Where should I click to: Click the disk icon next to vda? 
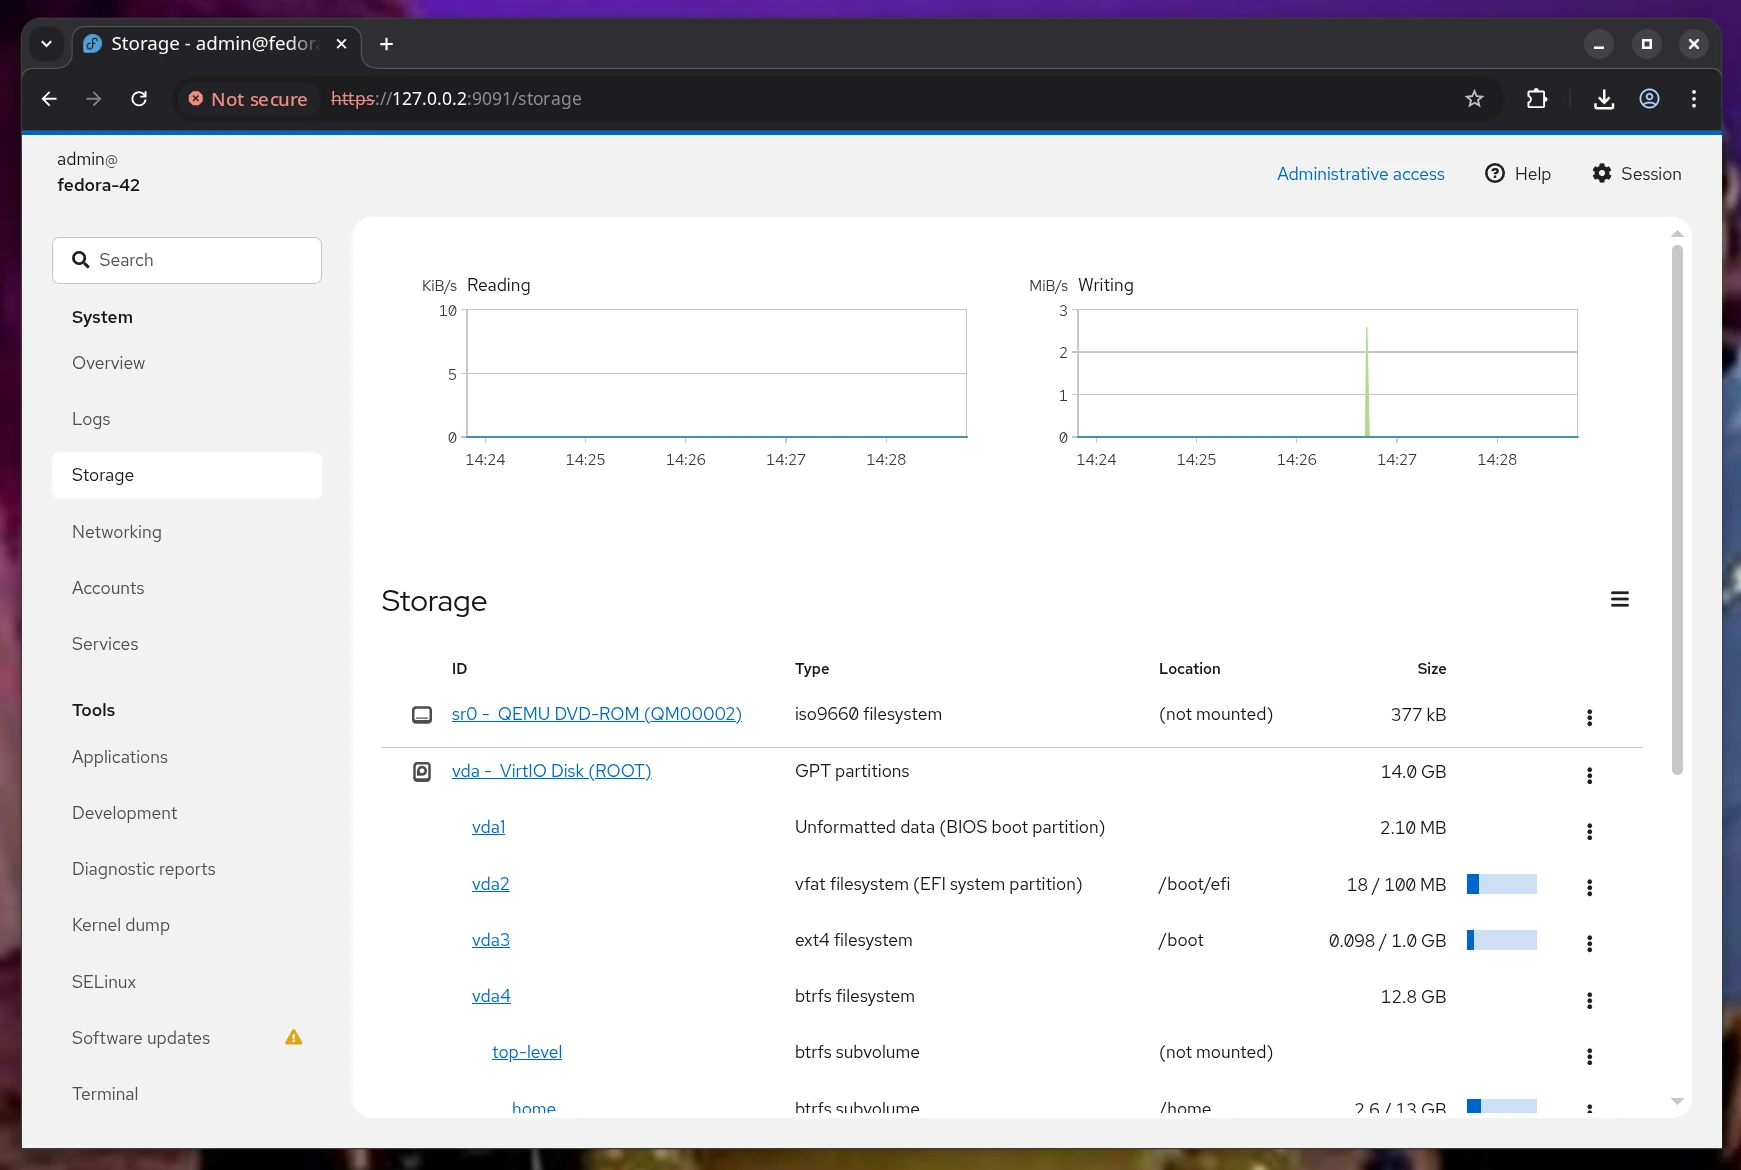(422, 771)
